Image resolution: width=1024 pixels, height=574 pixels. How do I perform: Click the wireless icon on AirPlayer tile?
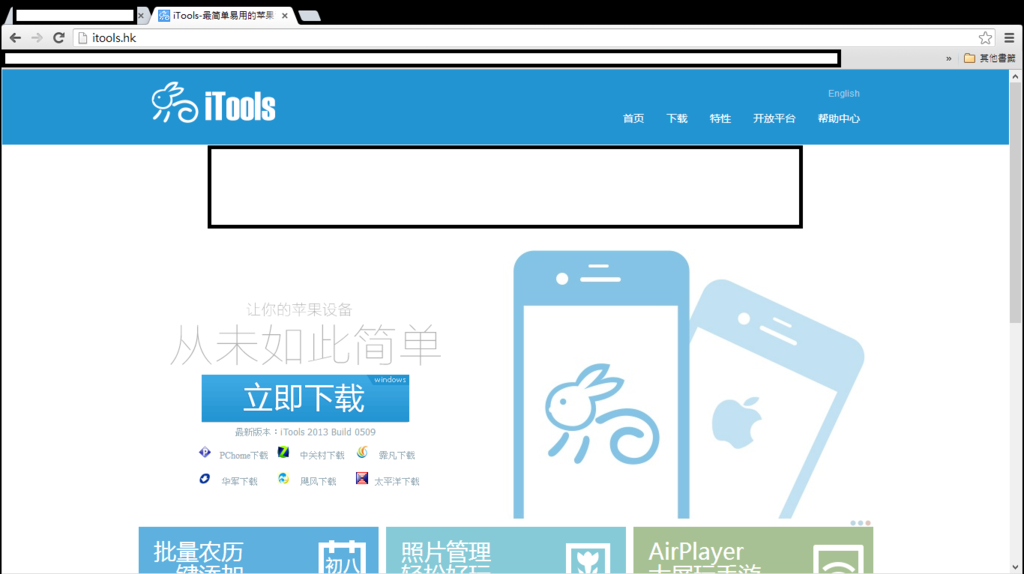tap(839, 558)
